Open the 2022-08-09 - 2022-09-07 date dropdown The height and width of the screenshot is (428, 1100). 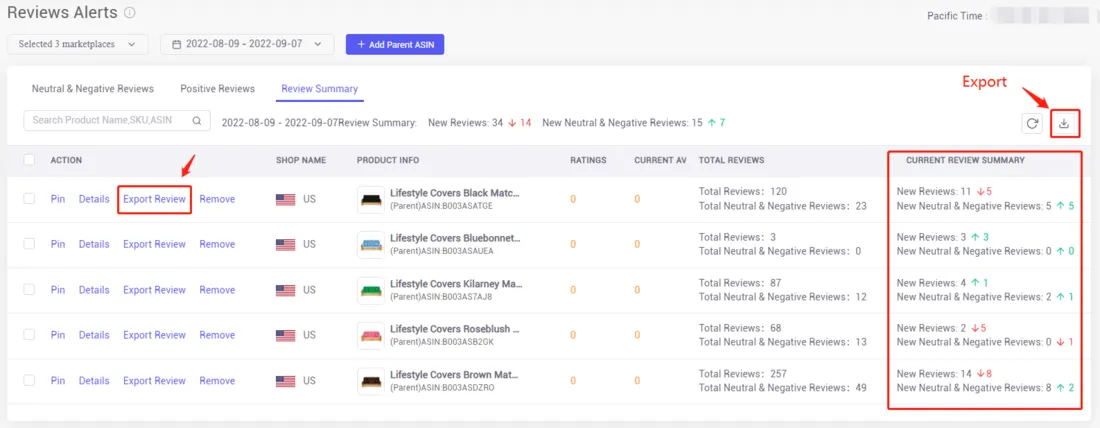pyautogui.click(x=247, y=44)
